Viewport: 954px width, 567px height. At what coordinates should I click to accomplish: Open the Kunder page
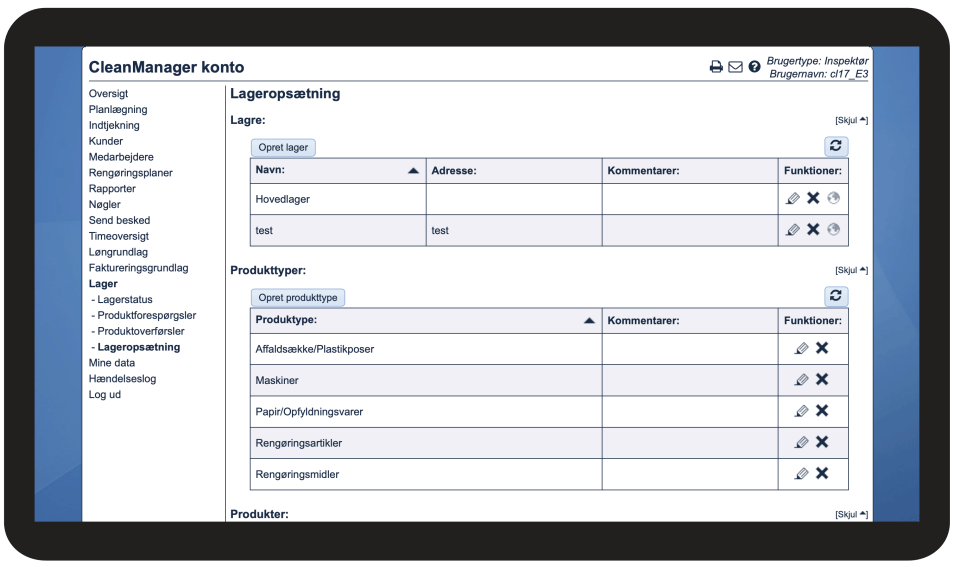pyautogui.click(x=106, y=141)
